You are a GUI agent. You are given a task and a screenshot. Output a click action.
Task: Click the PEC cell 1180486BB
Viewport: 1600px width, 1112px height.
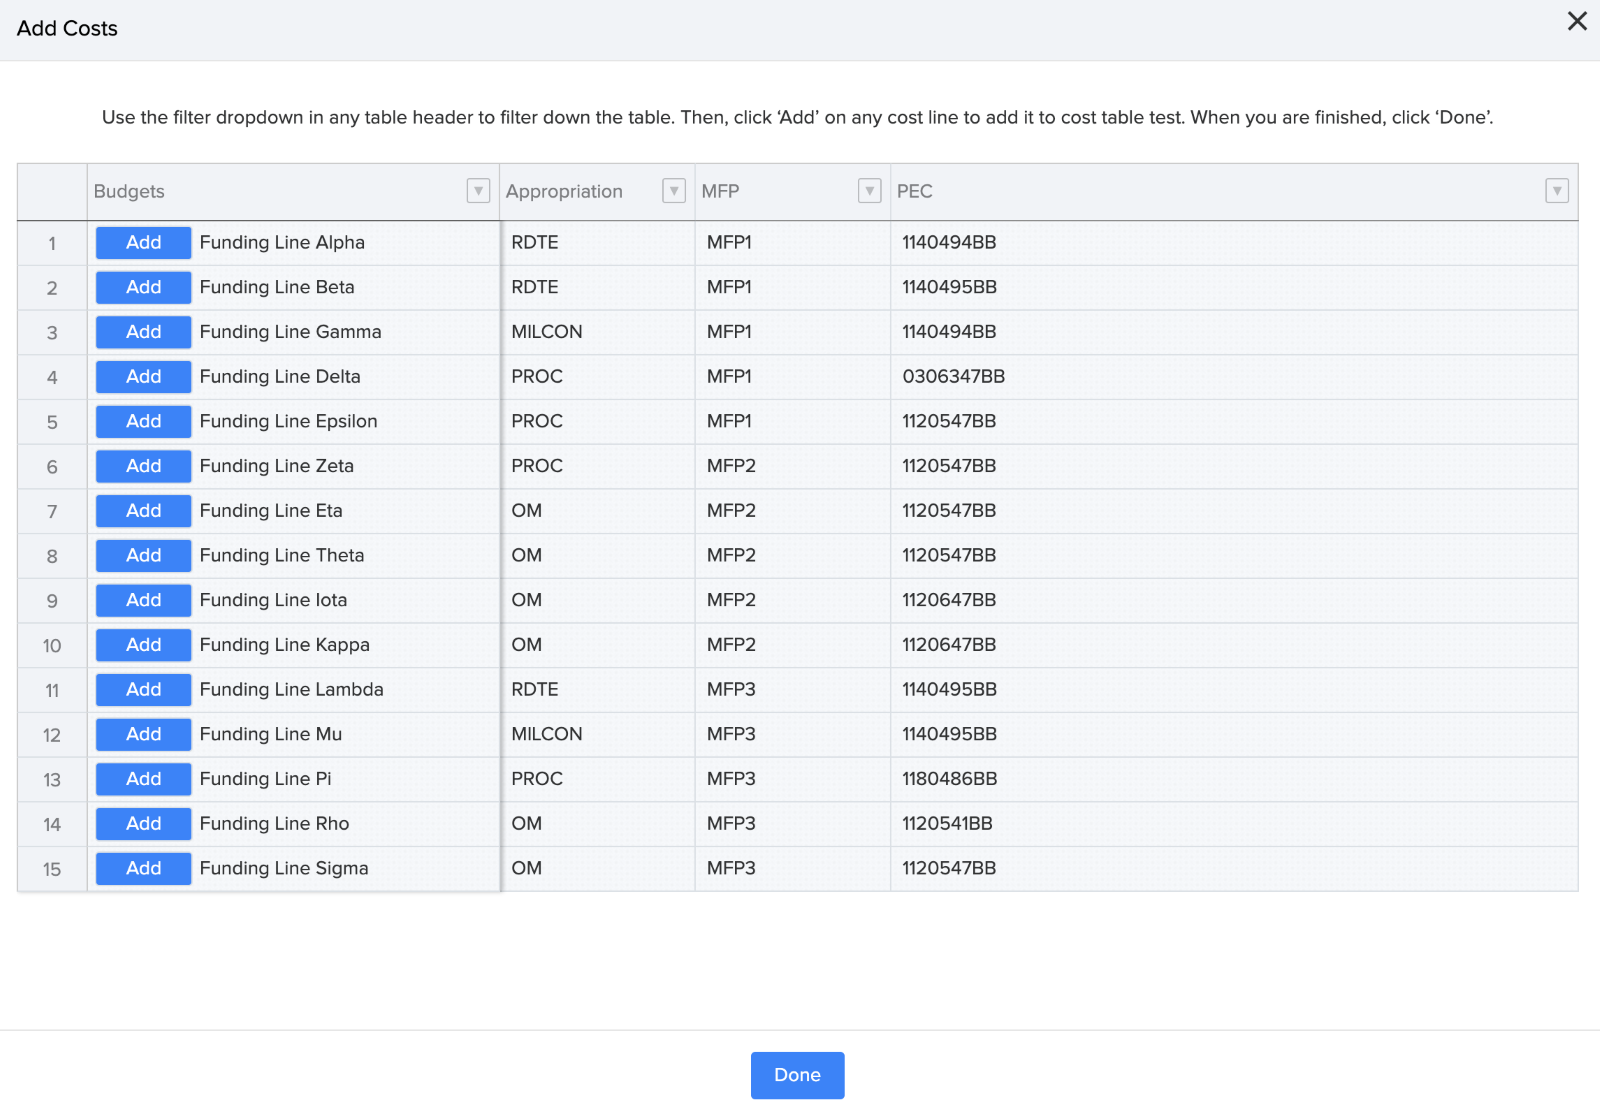(949, 779)
